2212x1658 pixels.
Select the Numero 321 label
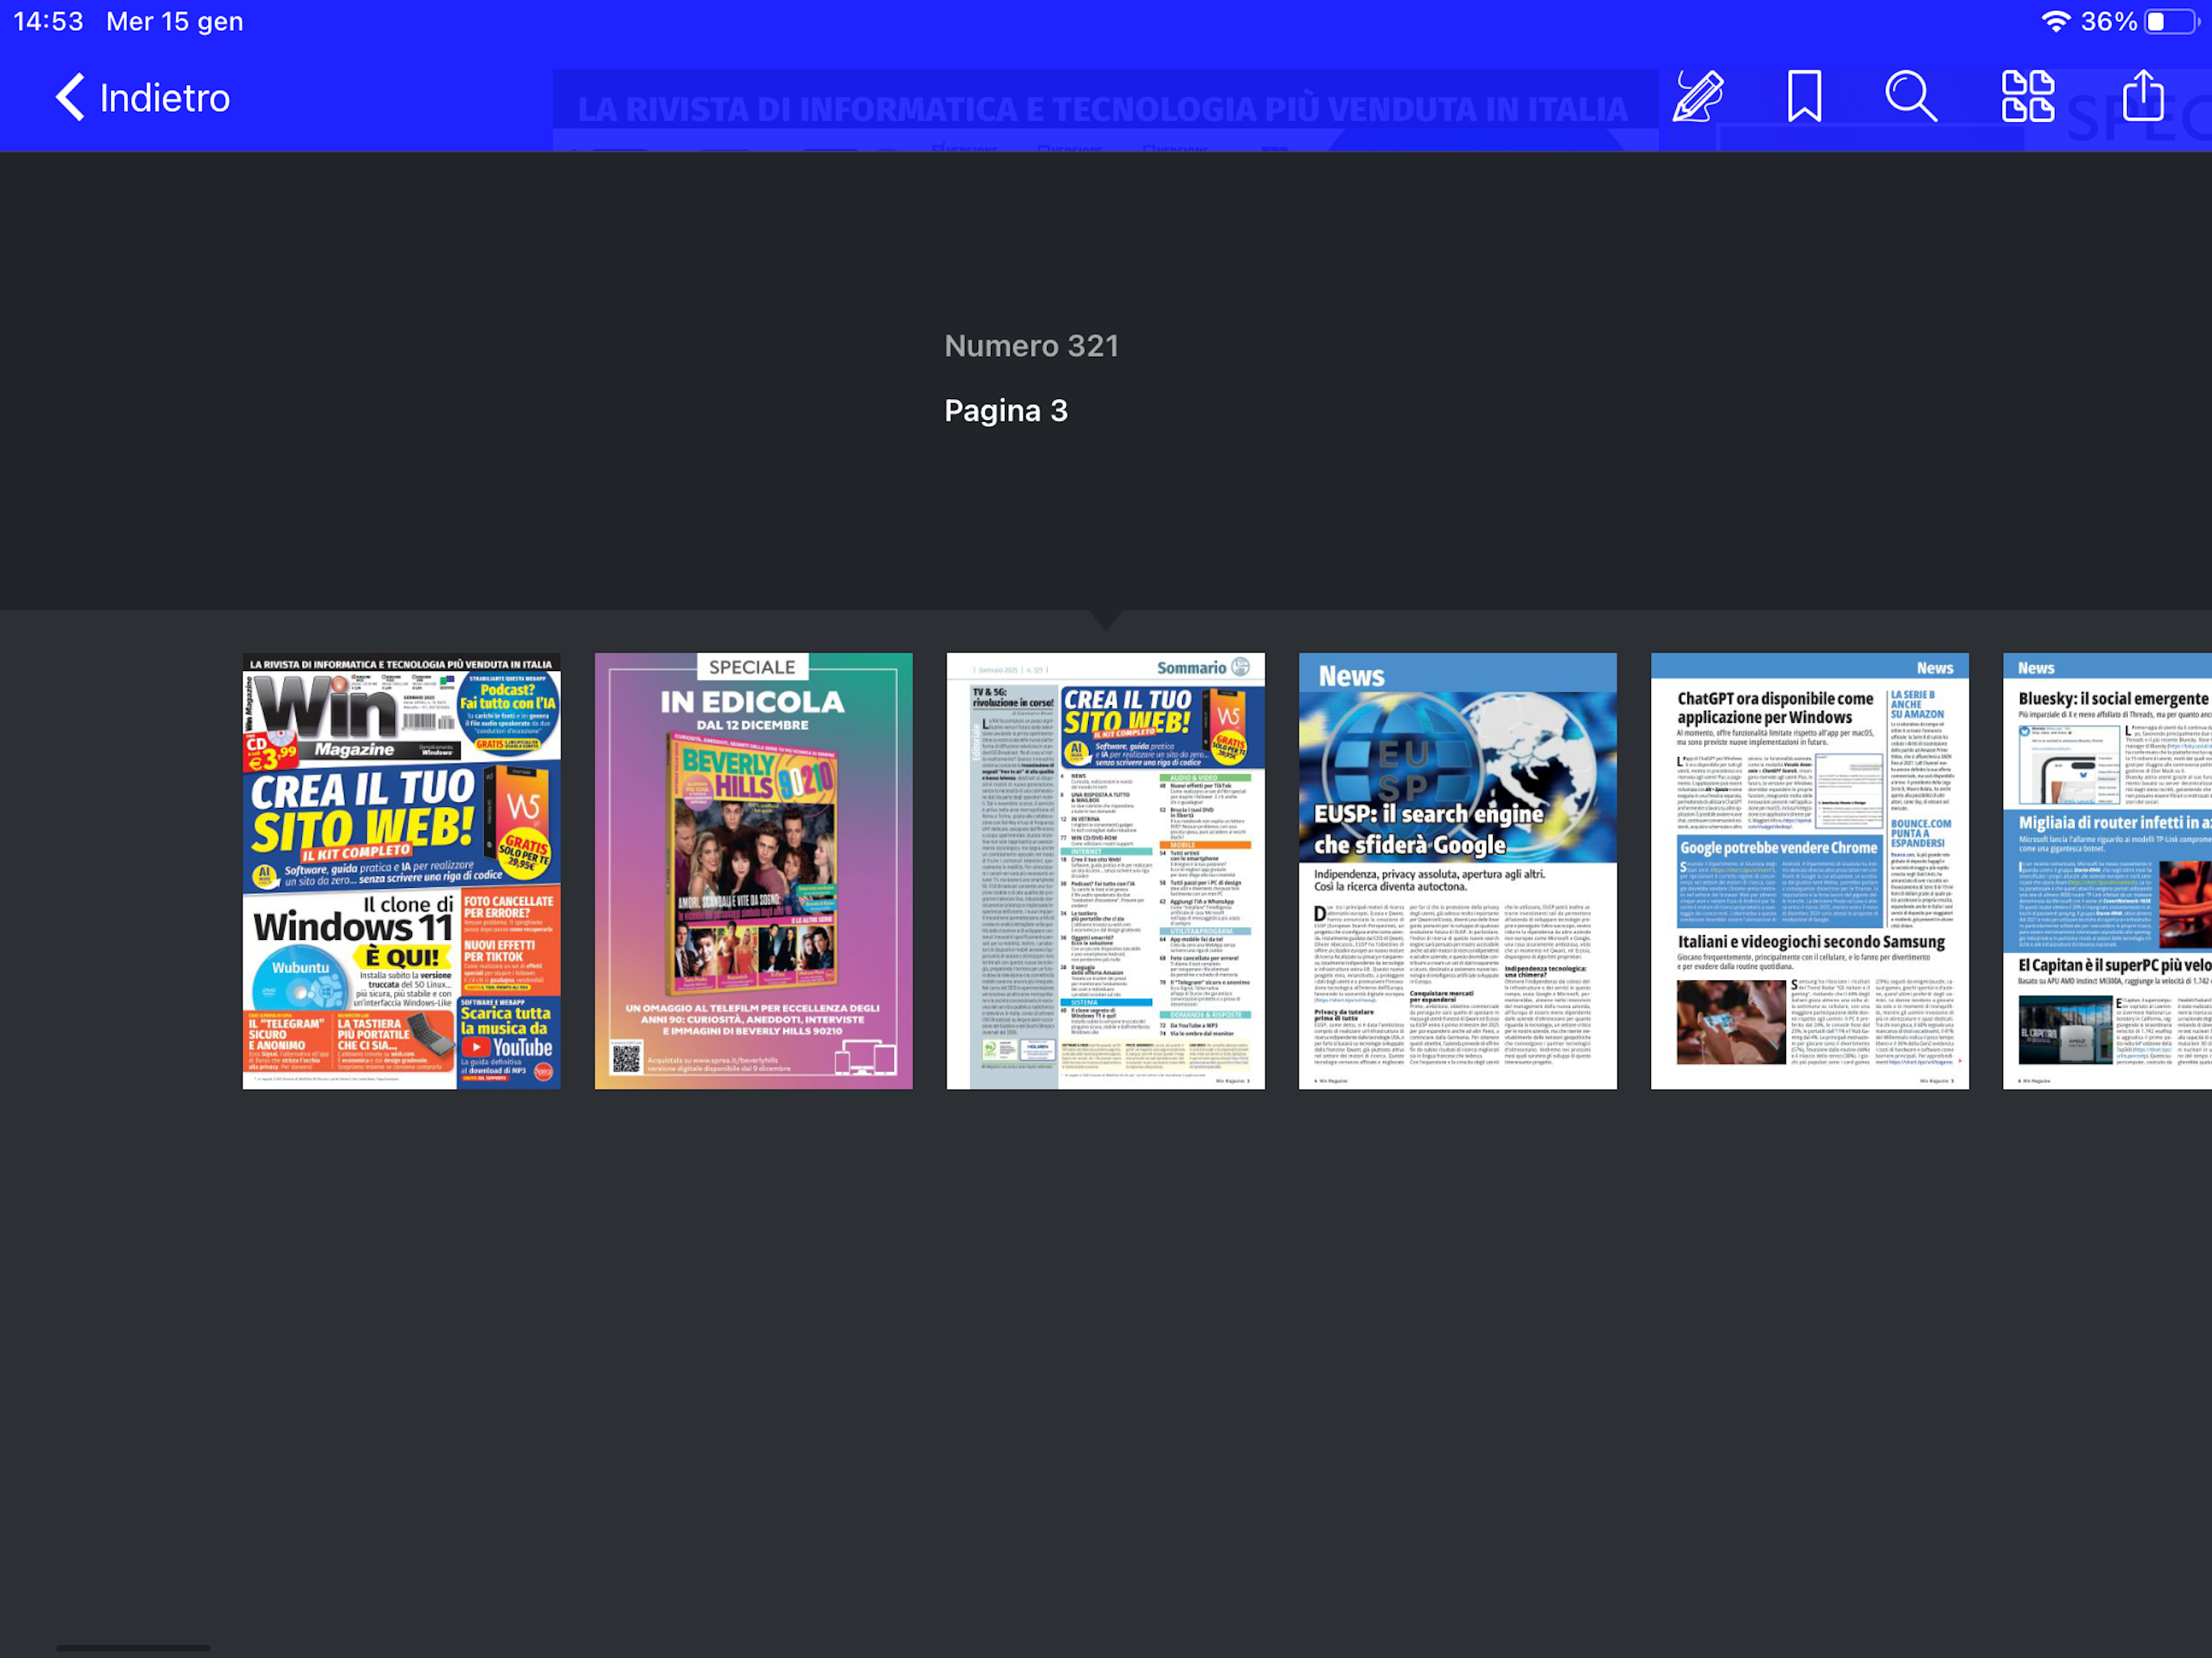[x=1031, y=346]
